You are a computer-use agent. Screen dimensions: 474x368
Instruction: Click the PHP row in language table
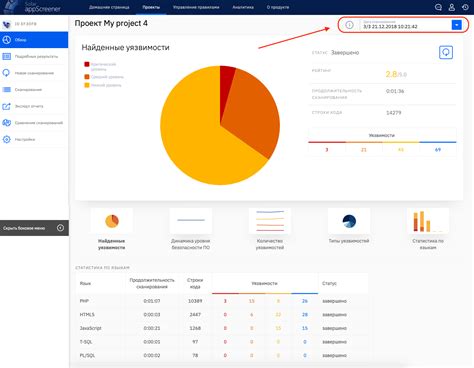coord(222,301)
